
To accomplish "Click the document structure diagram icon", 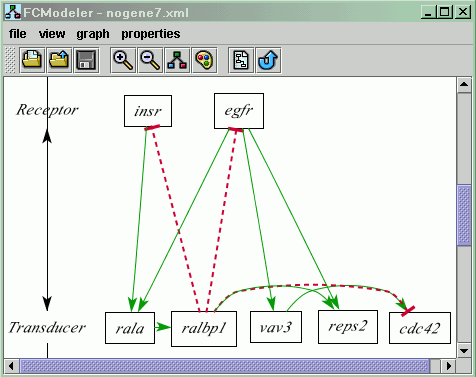I will tap(241, 60).
